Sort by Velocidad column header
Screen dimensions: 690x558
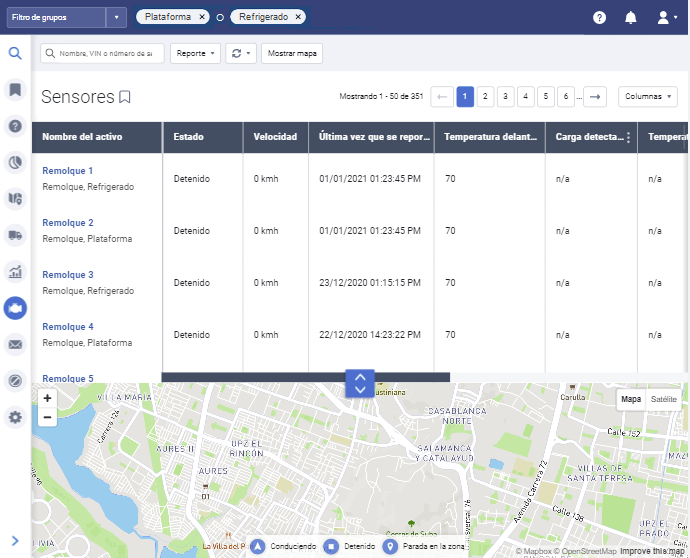pos(275,137)
